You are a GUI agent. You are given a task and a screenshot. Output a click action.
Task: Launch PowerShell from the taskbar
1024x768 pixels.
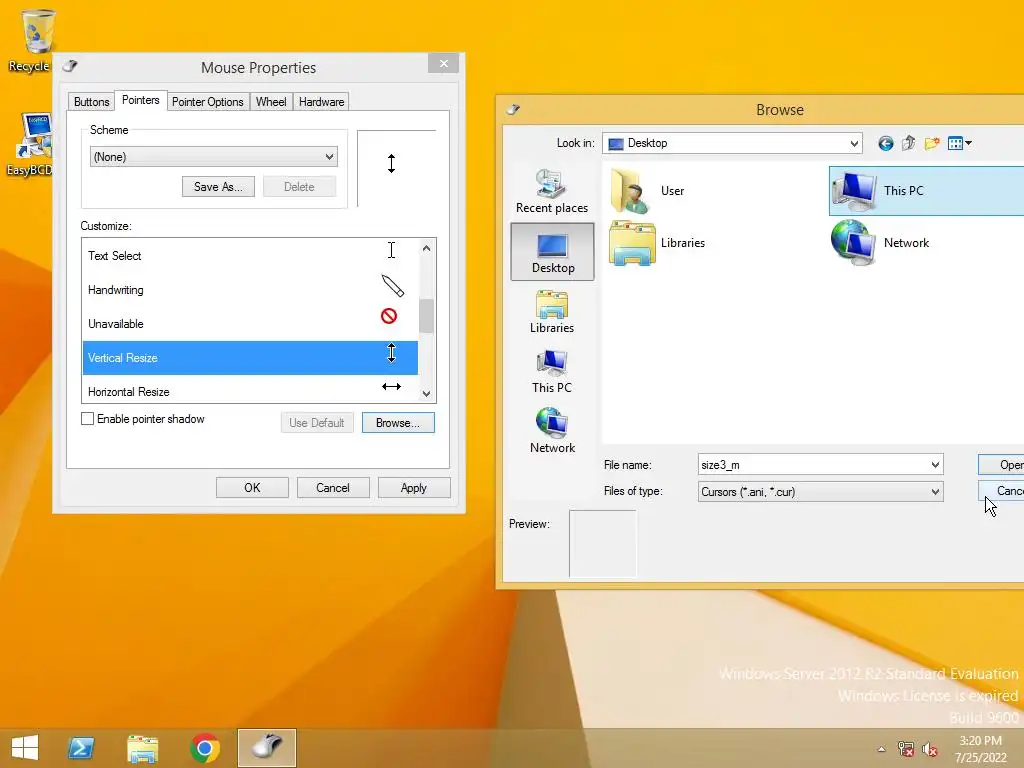[81, 748]
